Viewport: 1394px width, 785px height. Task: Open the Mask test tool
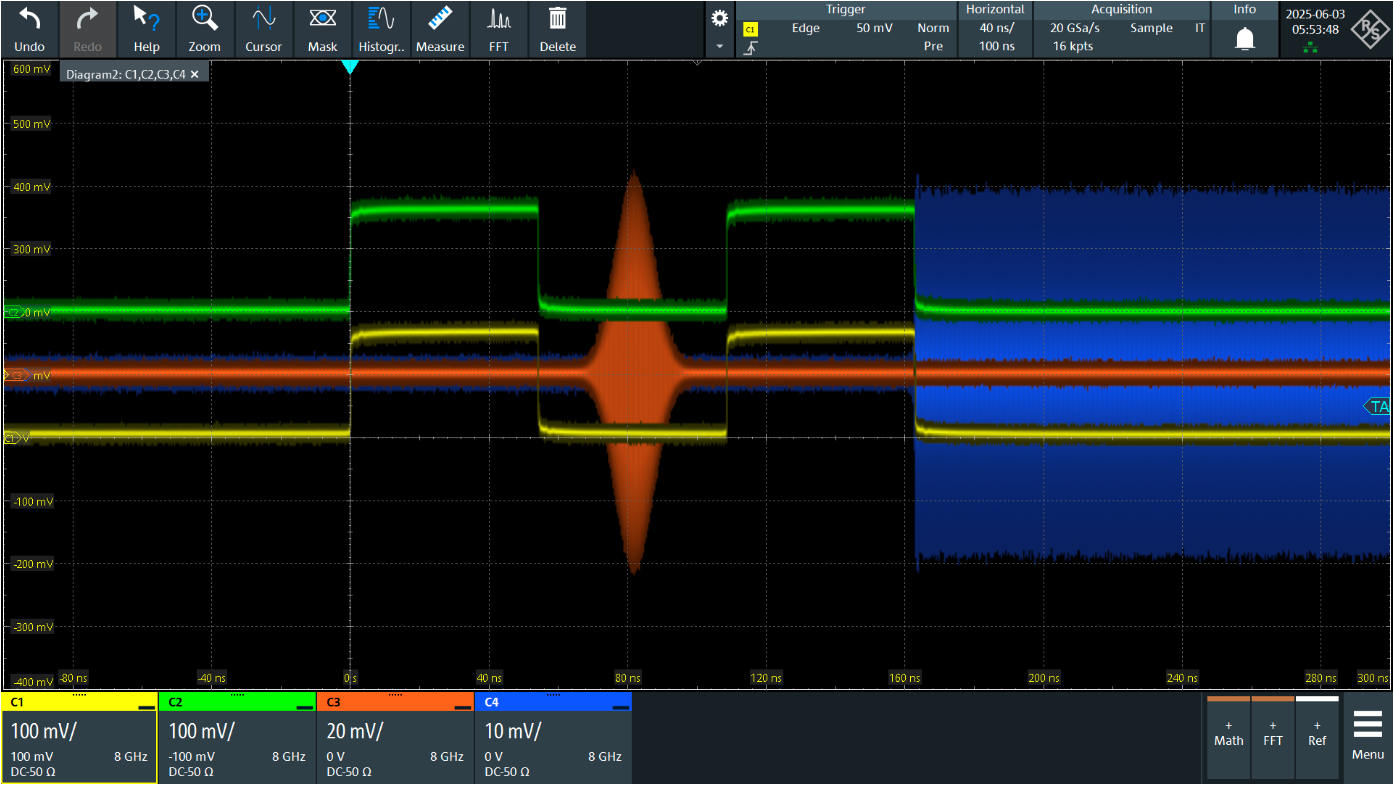[322, 20]
